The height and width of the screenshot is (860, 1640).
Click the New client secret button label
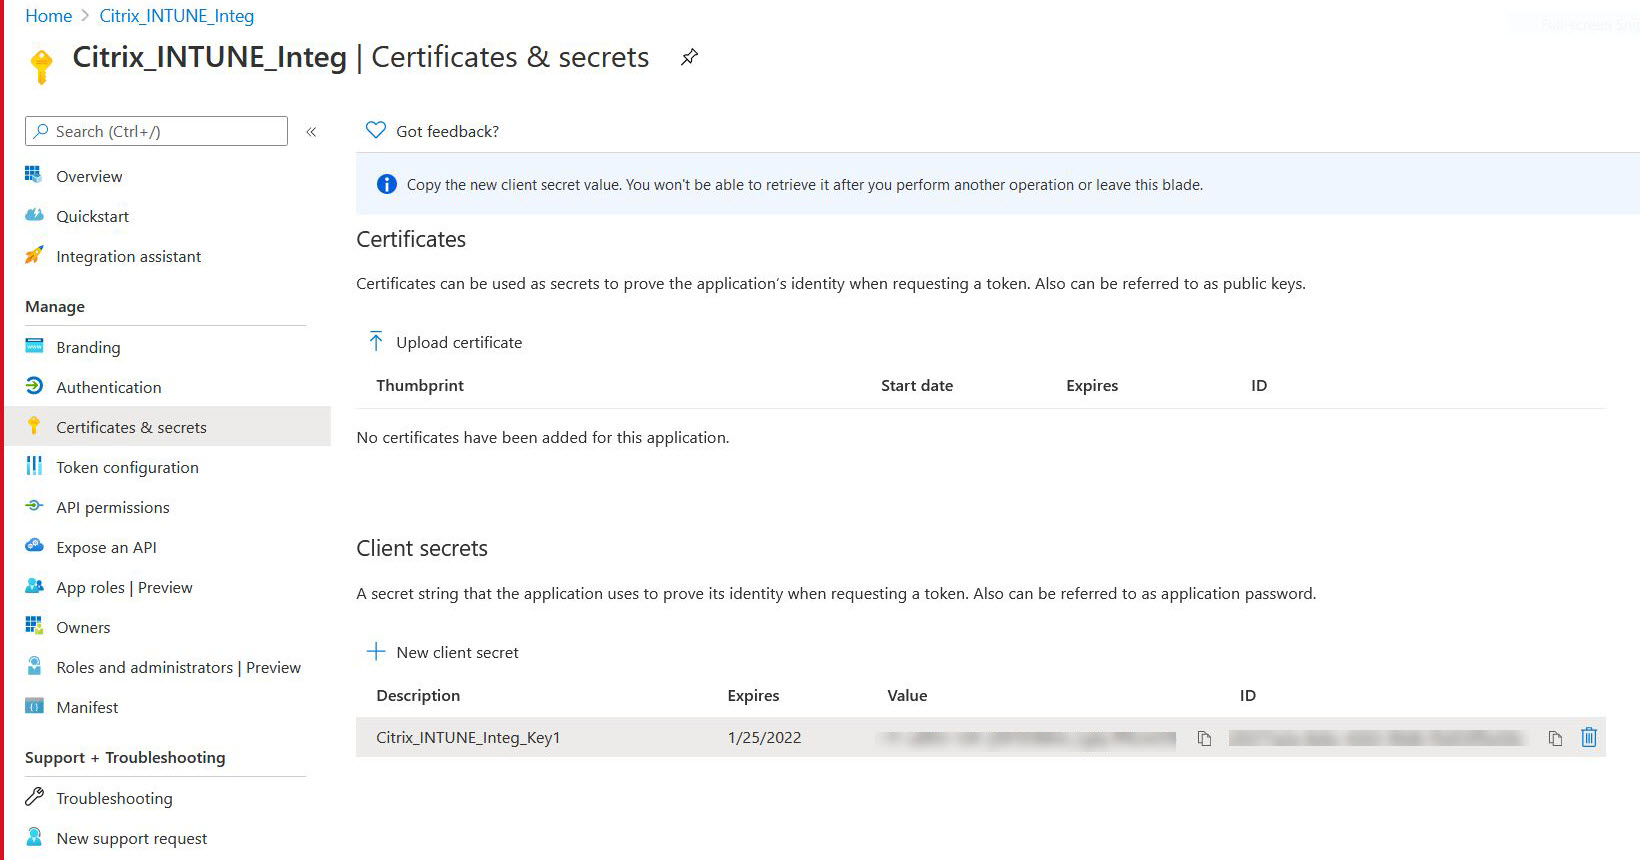(x=457, y=652)
